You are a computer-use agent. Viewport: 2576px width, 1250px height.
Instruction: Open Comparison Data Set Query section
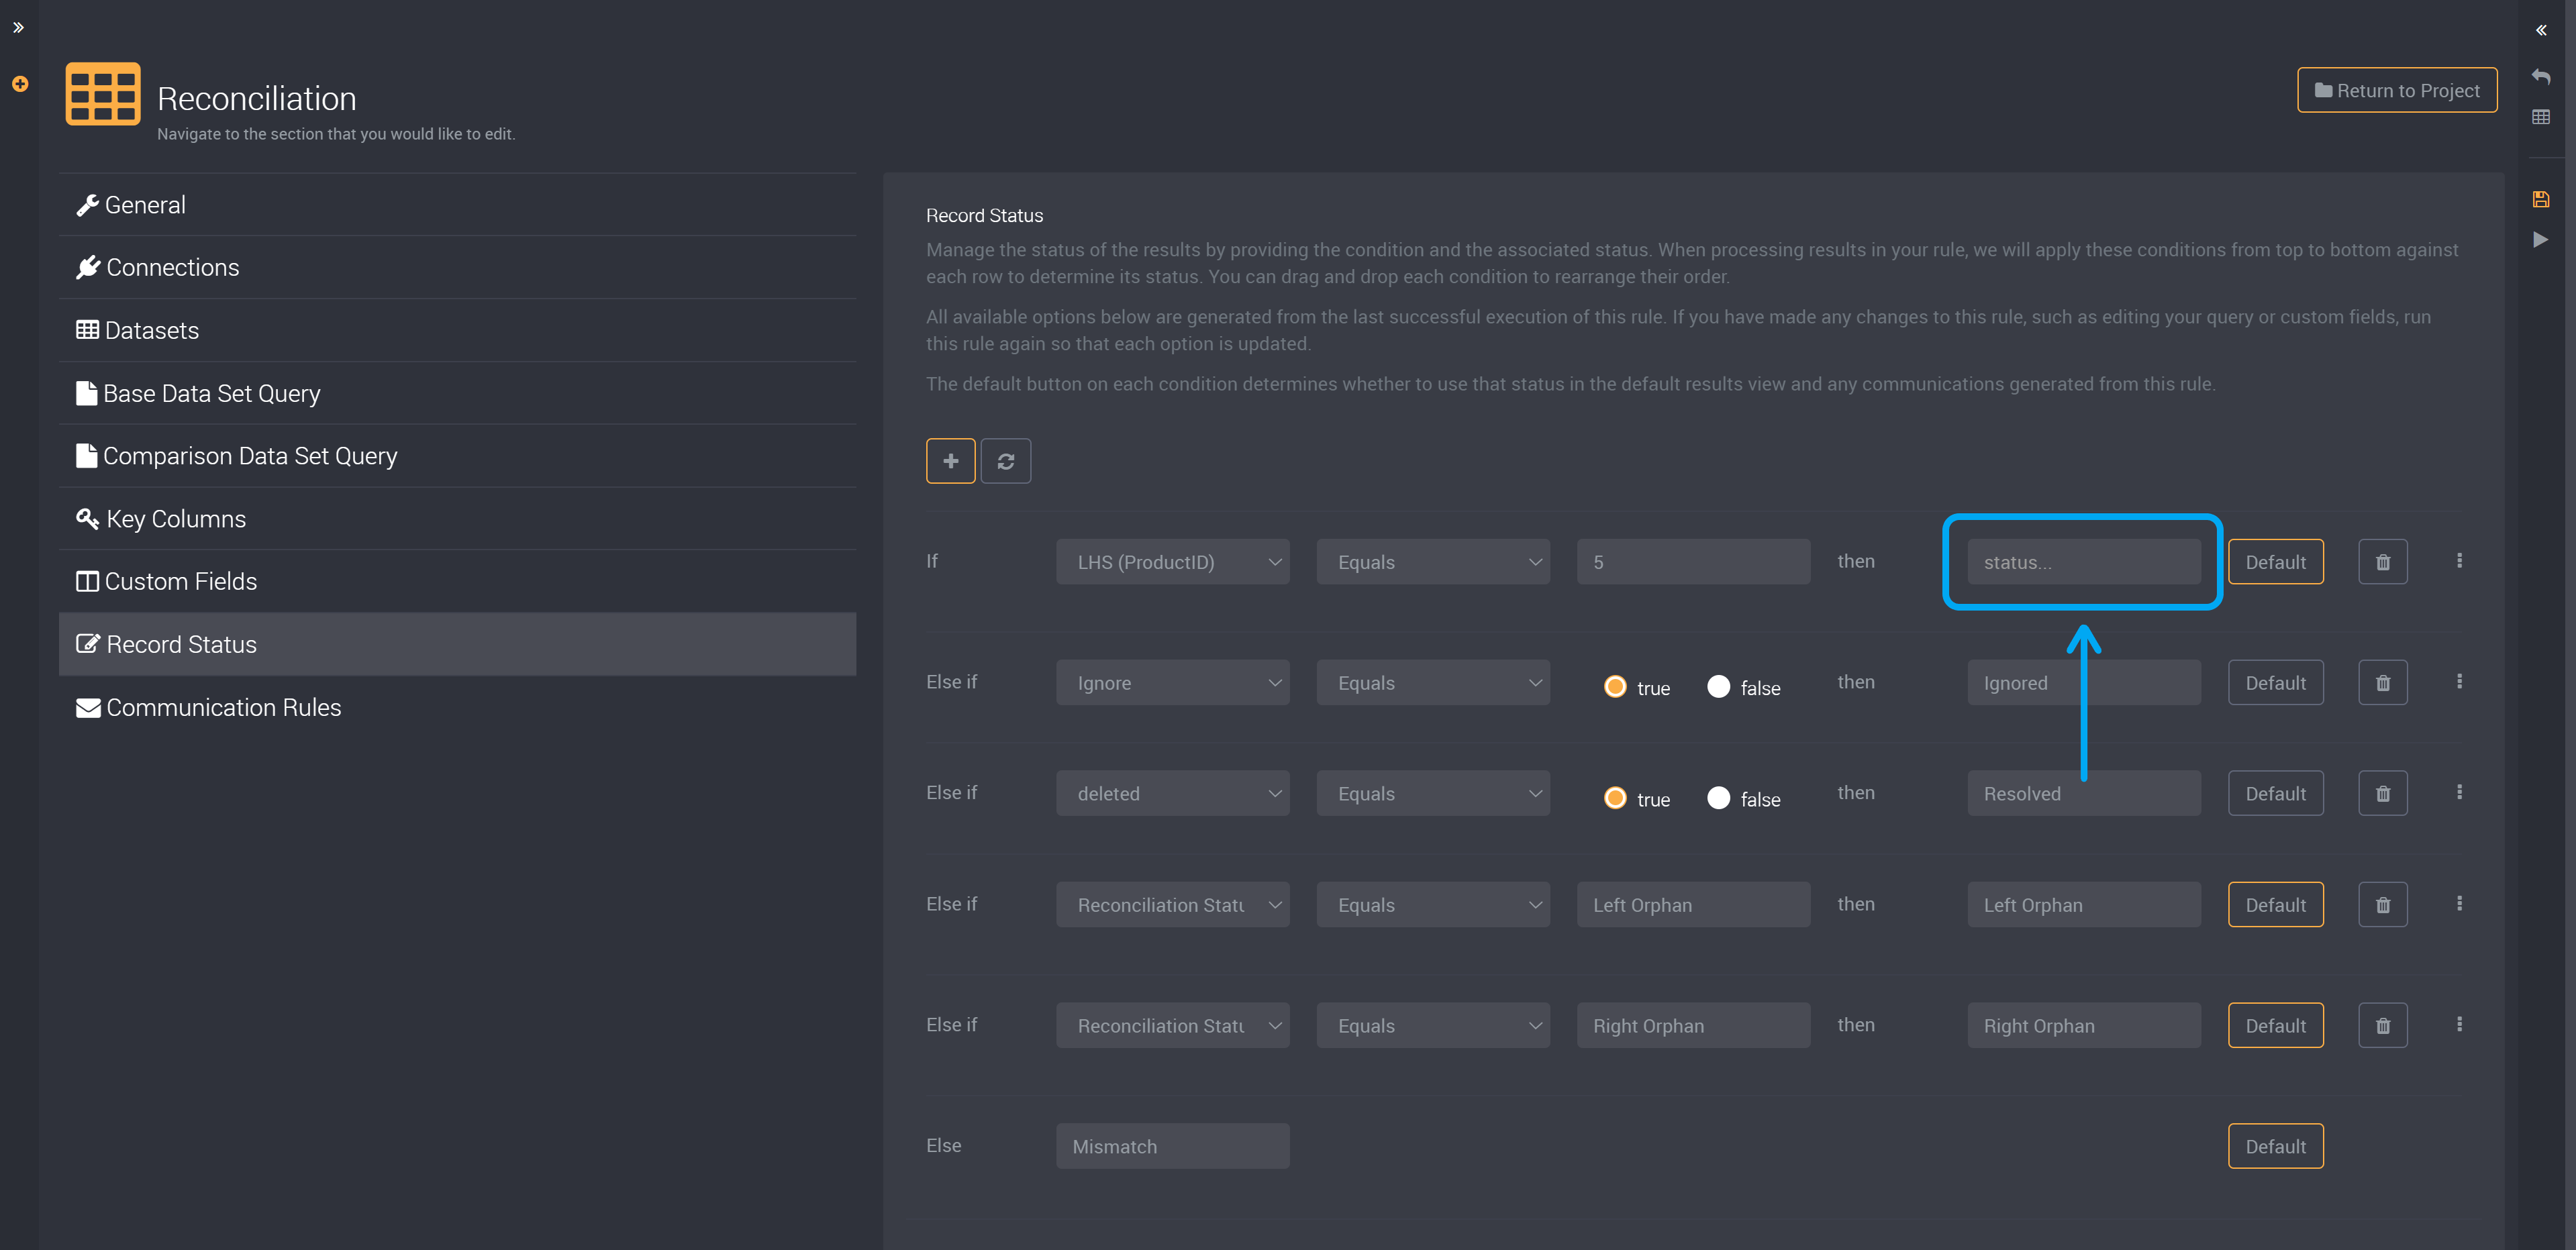(457, 456)
